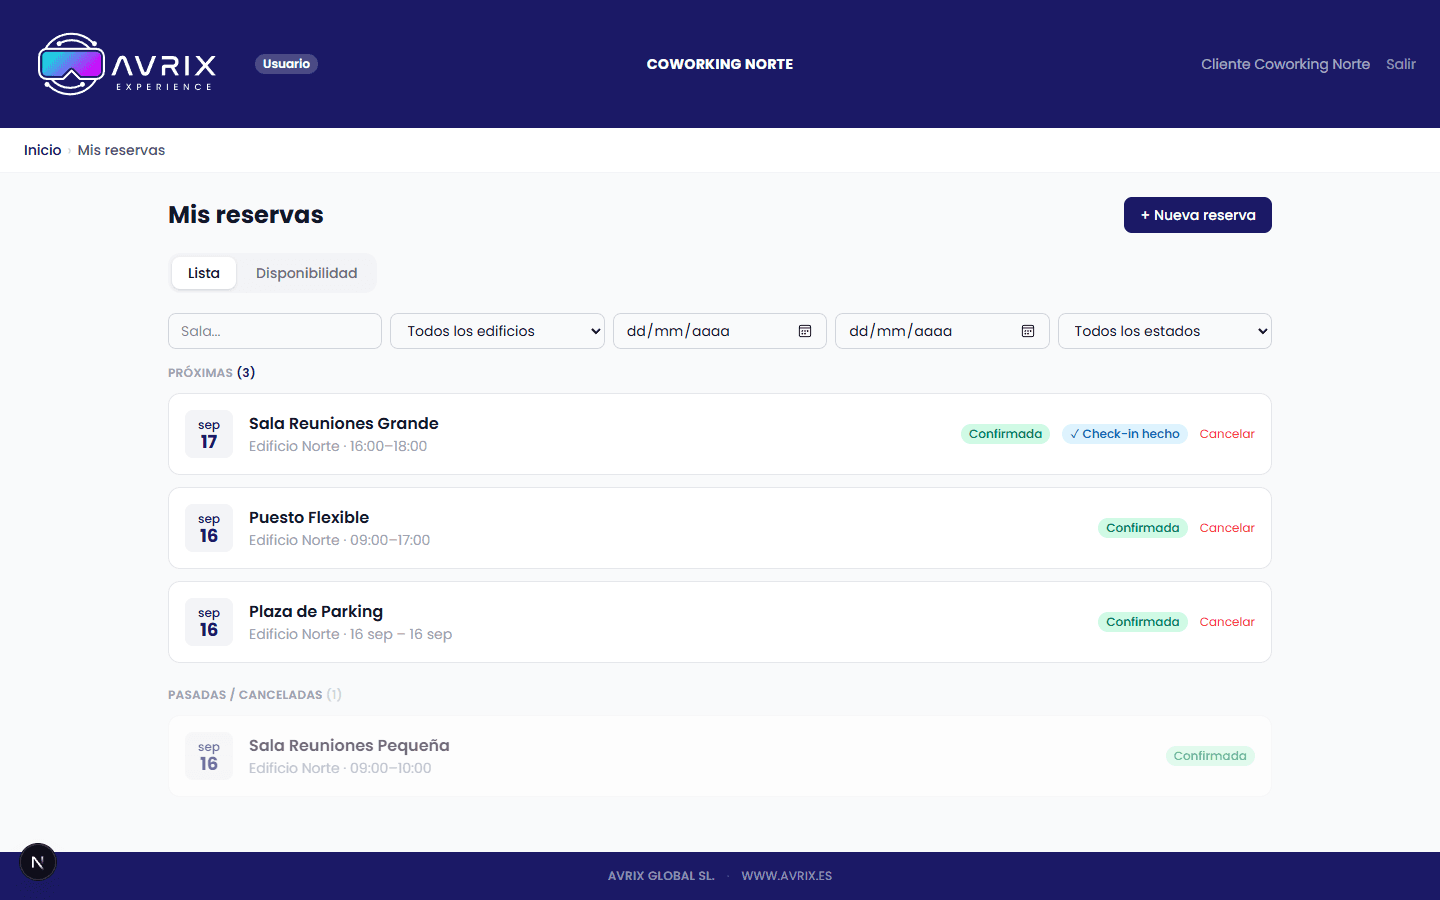This screenshot has height=900, width=1440.
Task: Expand the Todos los estados dropdown
Action: click(1165, 331)
